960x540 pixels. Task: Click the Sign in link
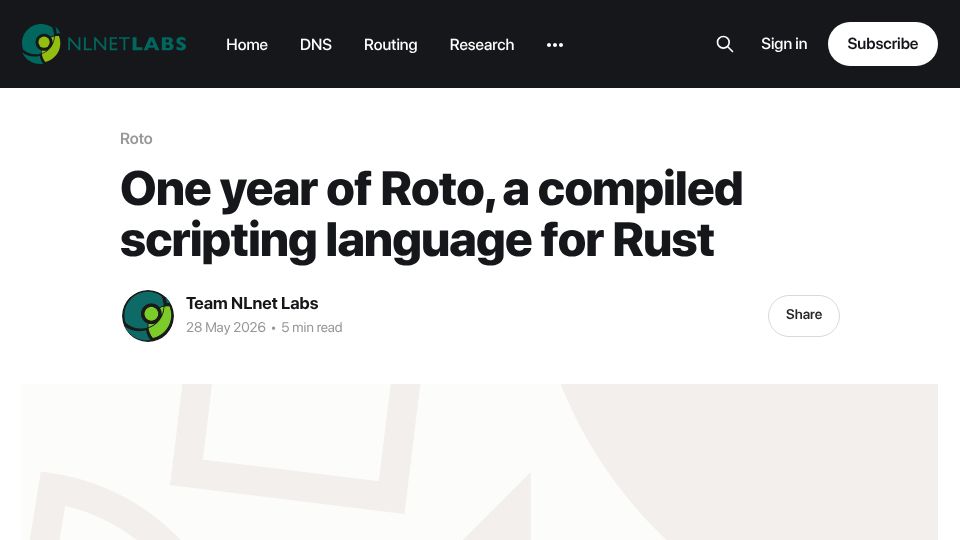click(784, 44)
